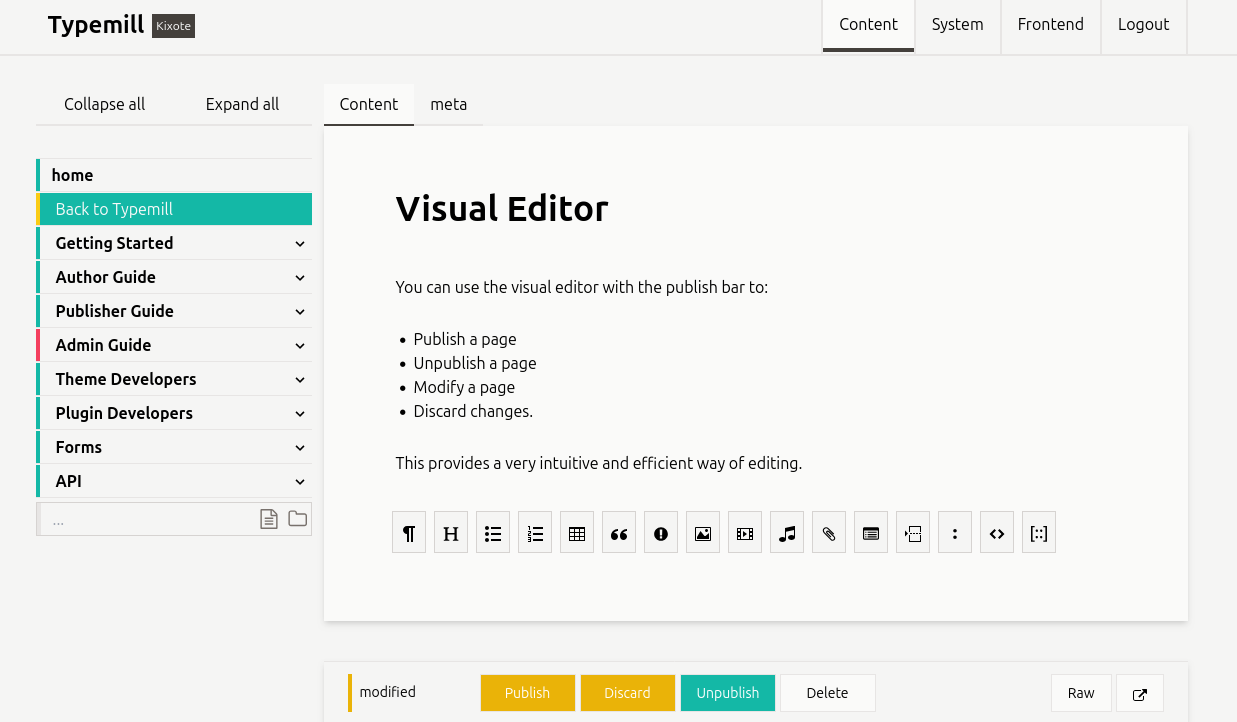Image resolution: width=1237 pixels, height=722 pixels.
Task: Insert table of contents block
Action: click(x=871, y=533)
